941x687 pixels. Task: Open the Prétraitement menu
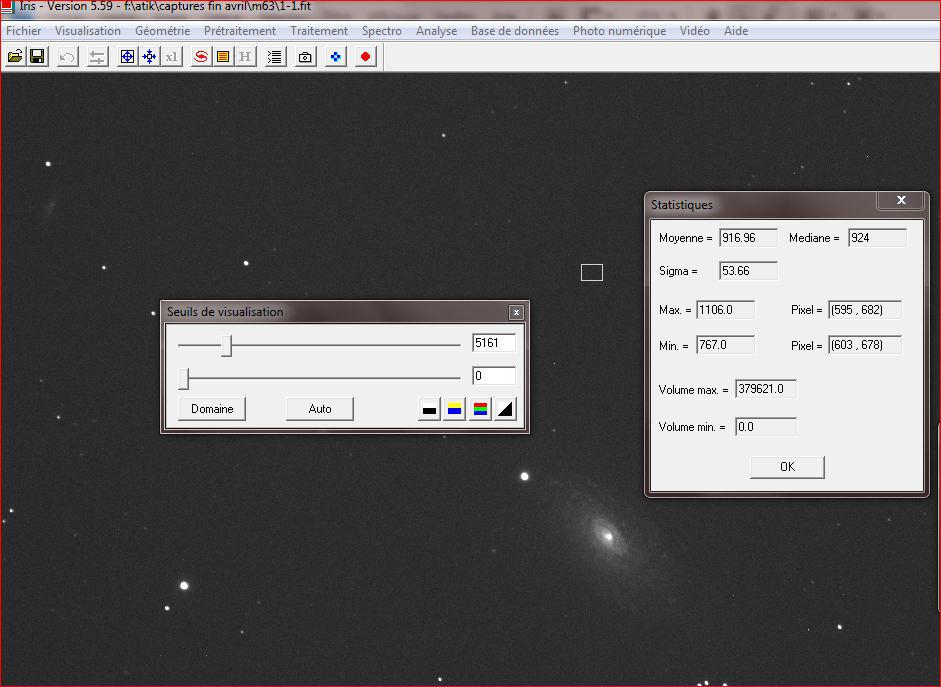tap(239, 31)
